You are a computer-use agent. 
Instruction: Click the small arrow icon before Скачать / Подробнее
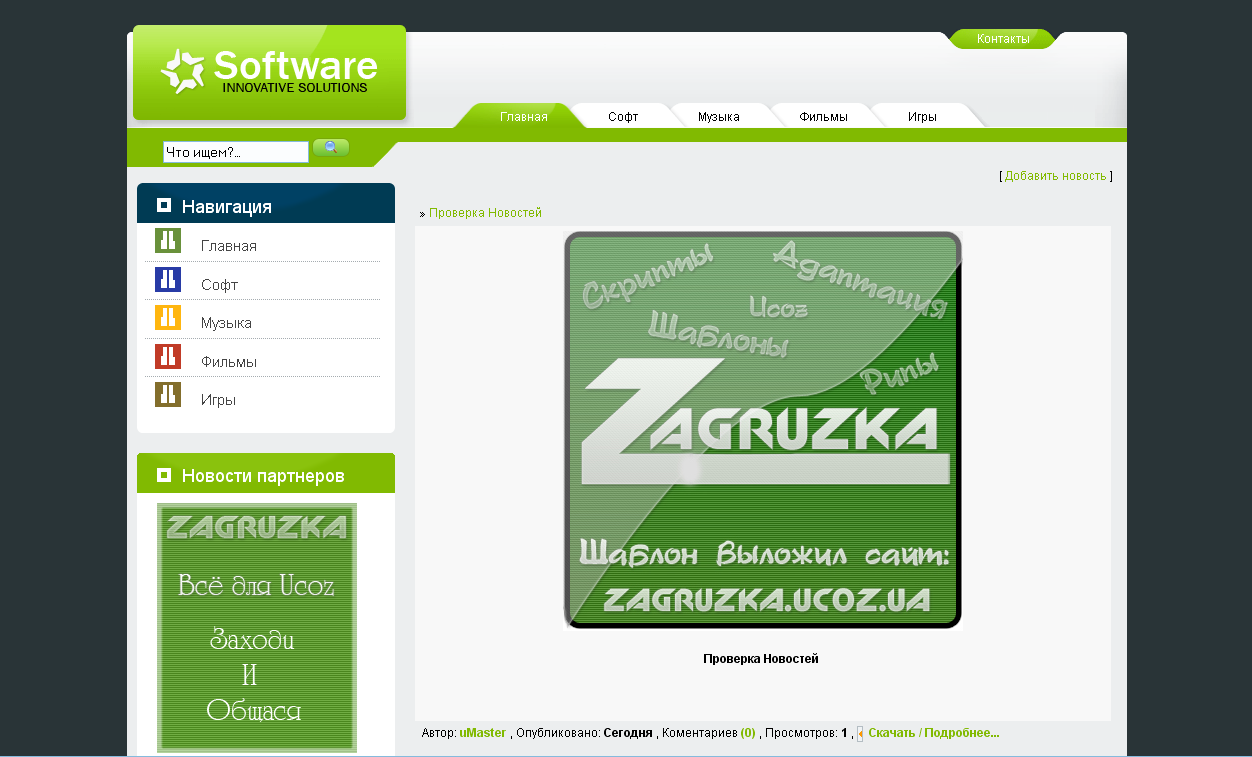(x=860, y=734)
